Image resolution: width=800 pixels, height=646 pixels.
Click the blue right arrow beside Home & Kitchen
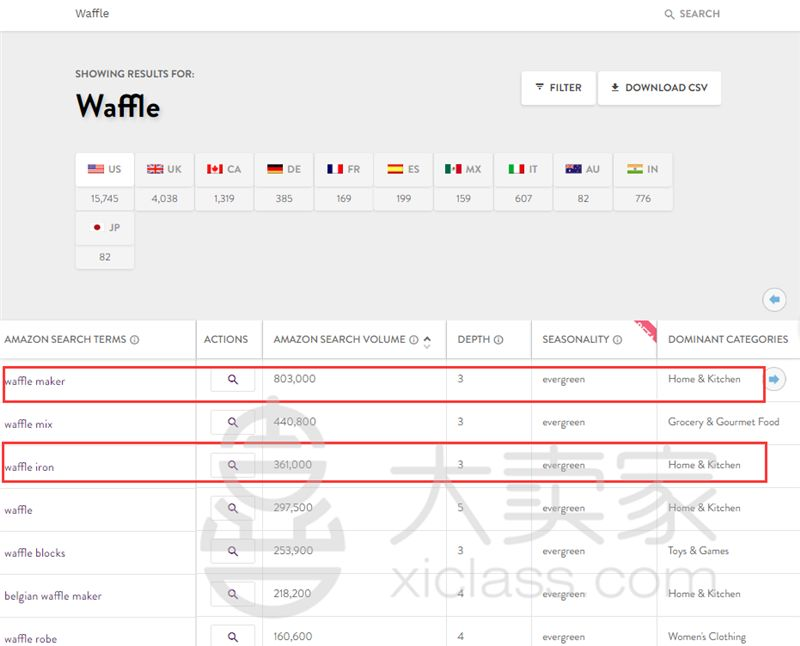coord(774,379)
